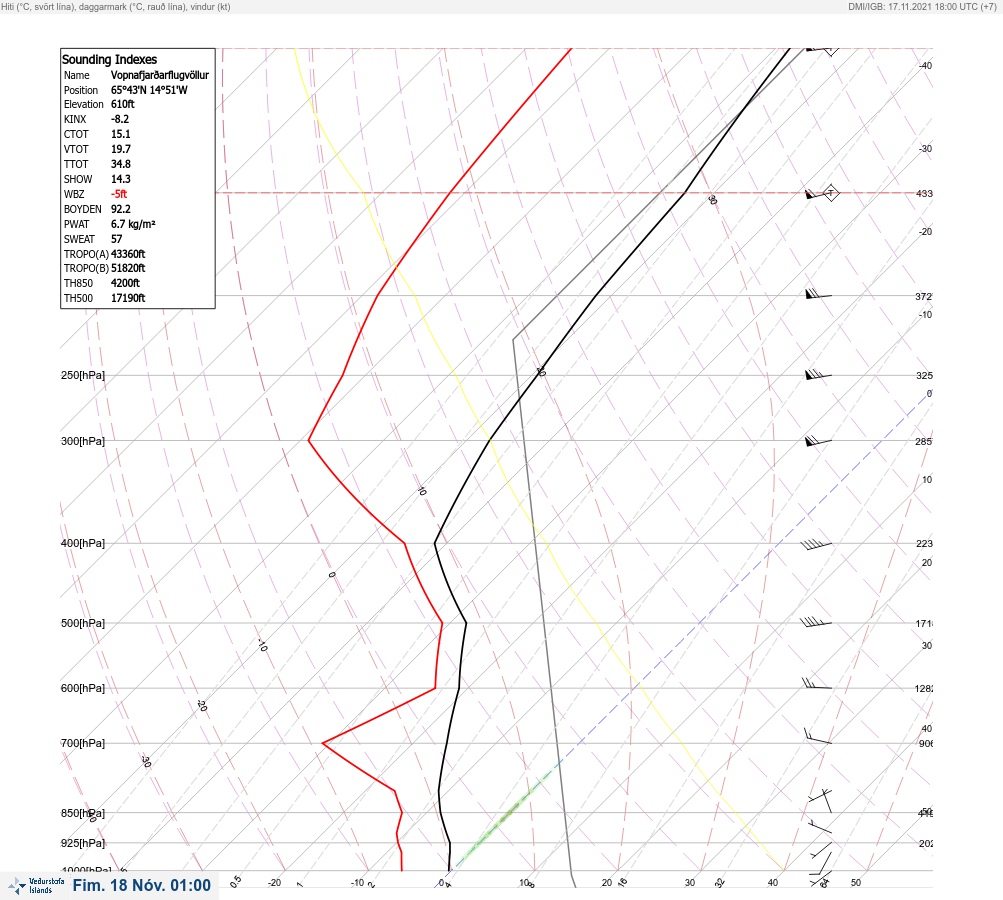Click the TH850 value 4200ft

125,283
